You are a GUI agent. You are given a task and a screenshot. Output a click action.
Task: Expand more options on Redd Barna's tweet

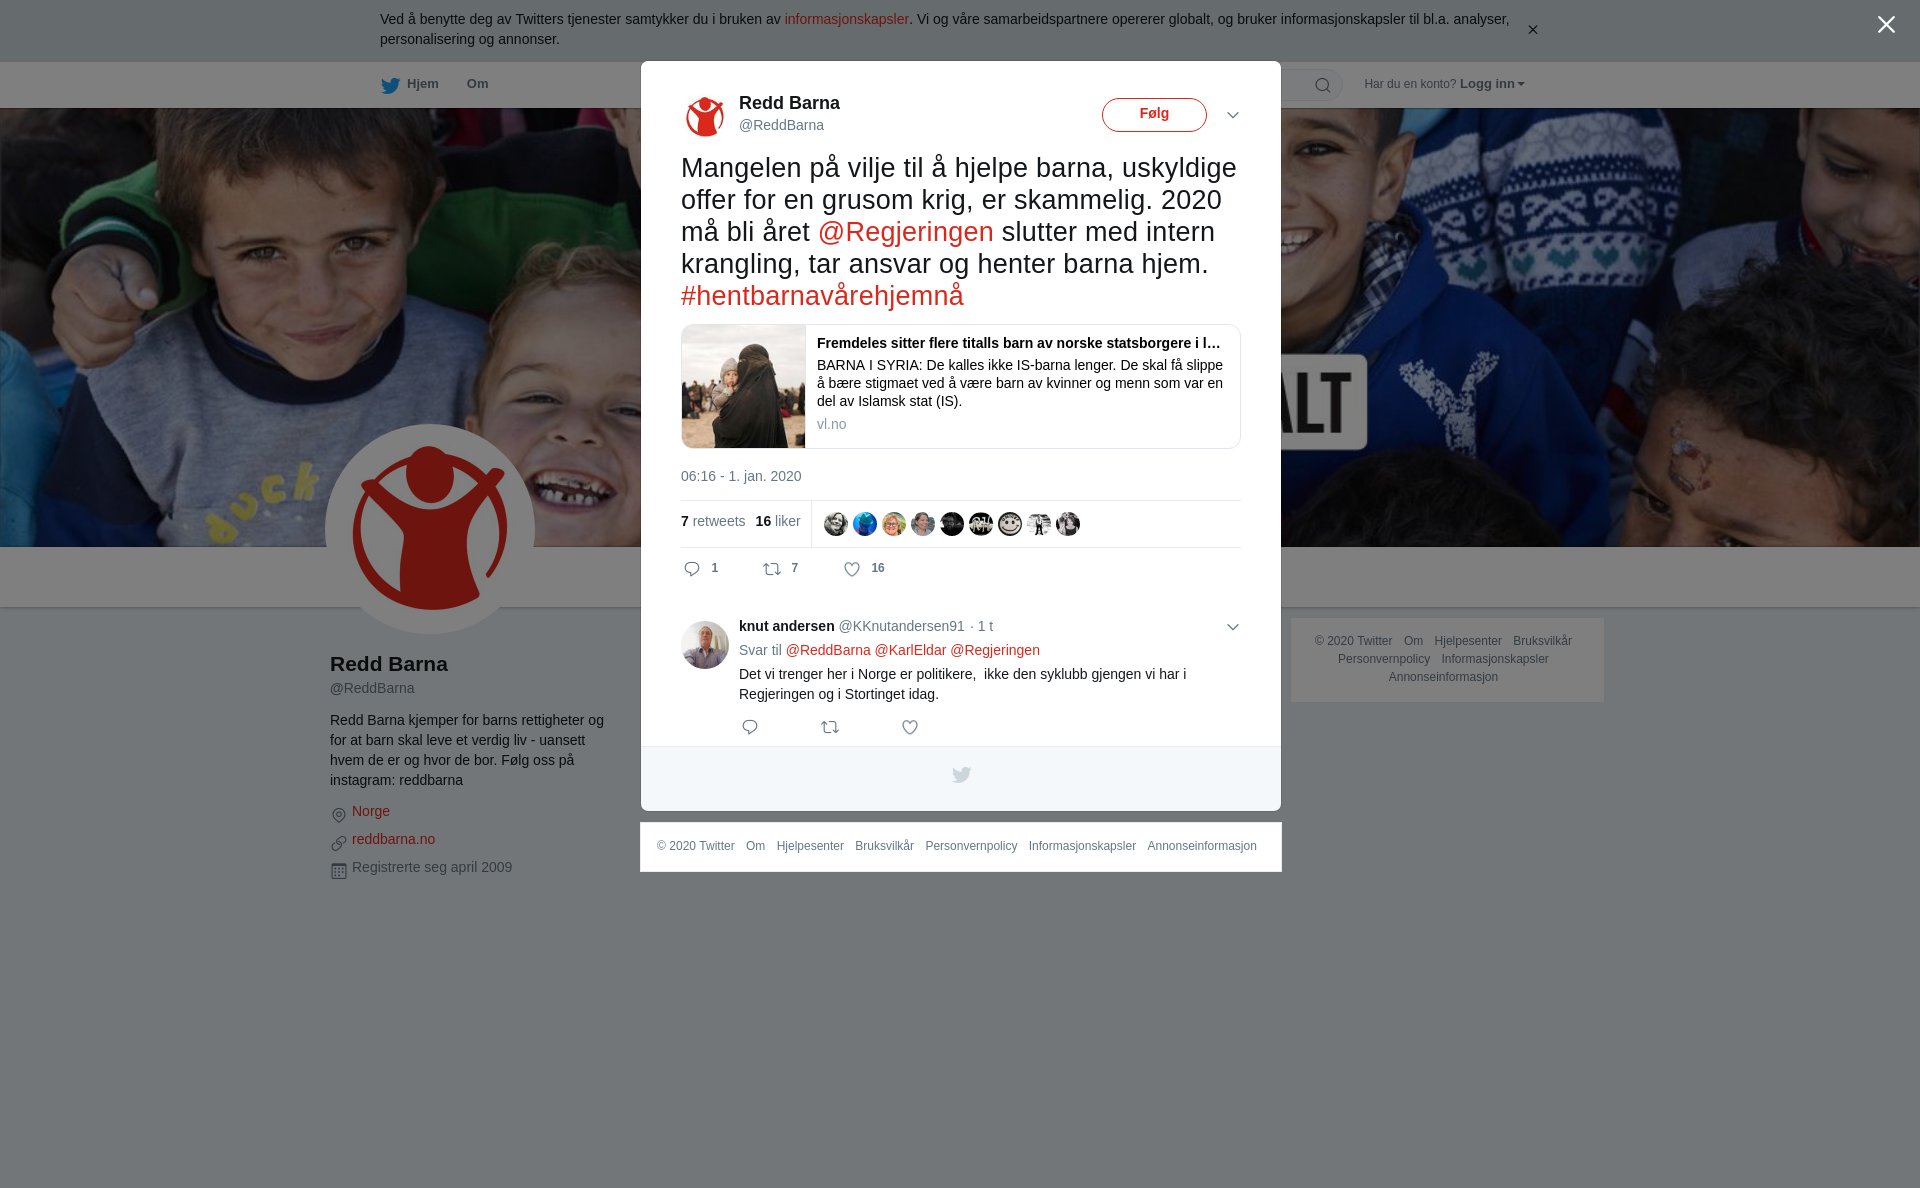pos(1233,115)
